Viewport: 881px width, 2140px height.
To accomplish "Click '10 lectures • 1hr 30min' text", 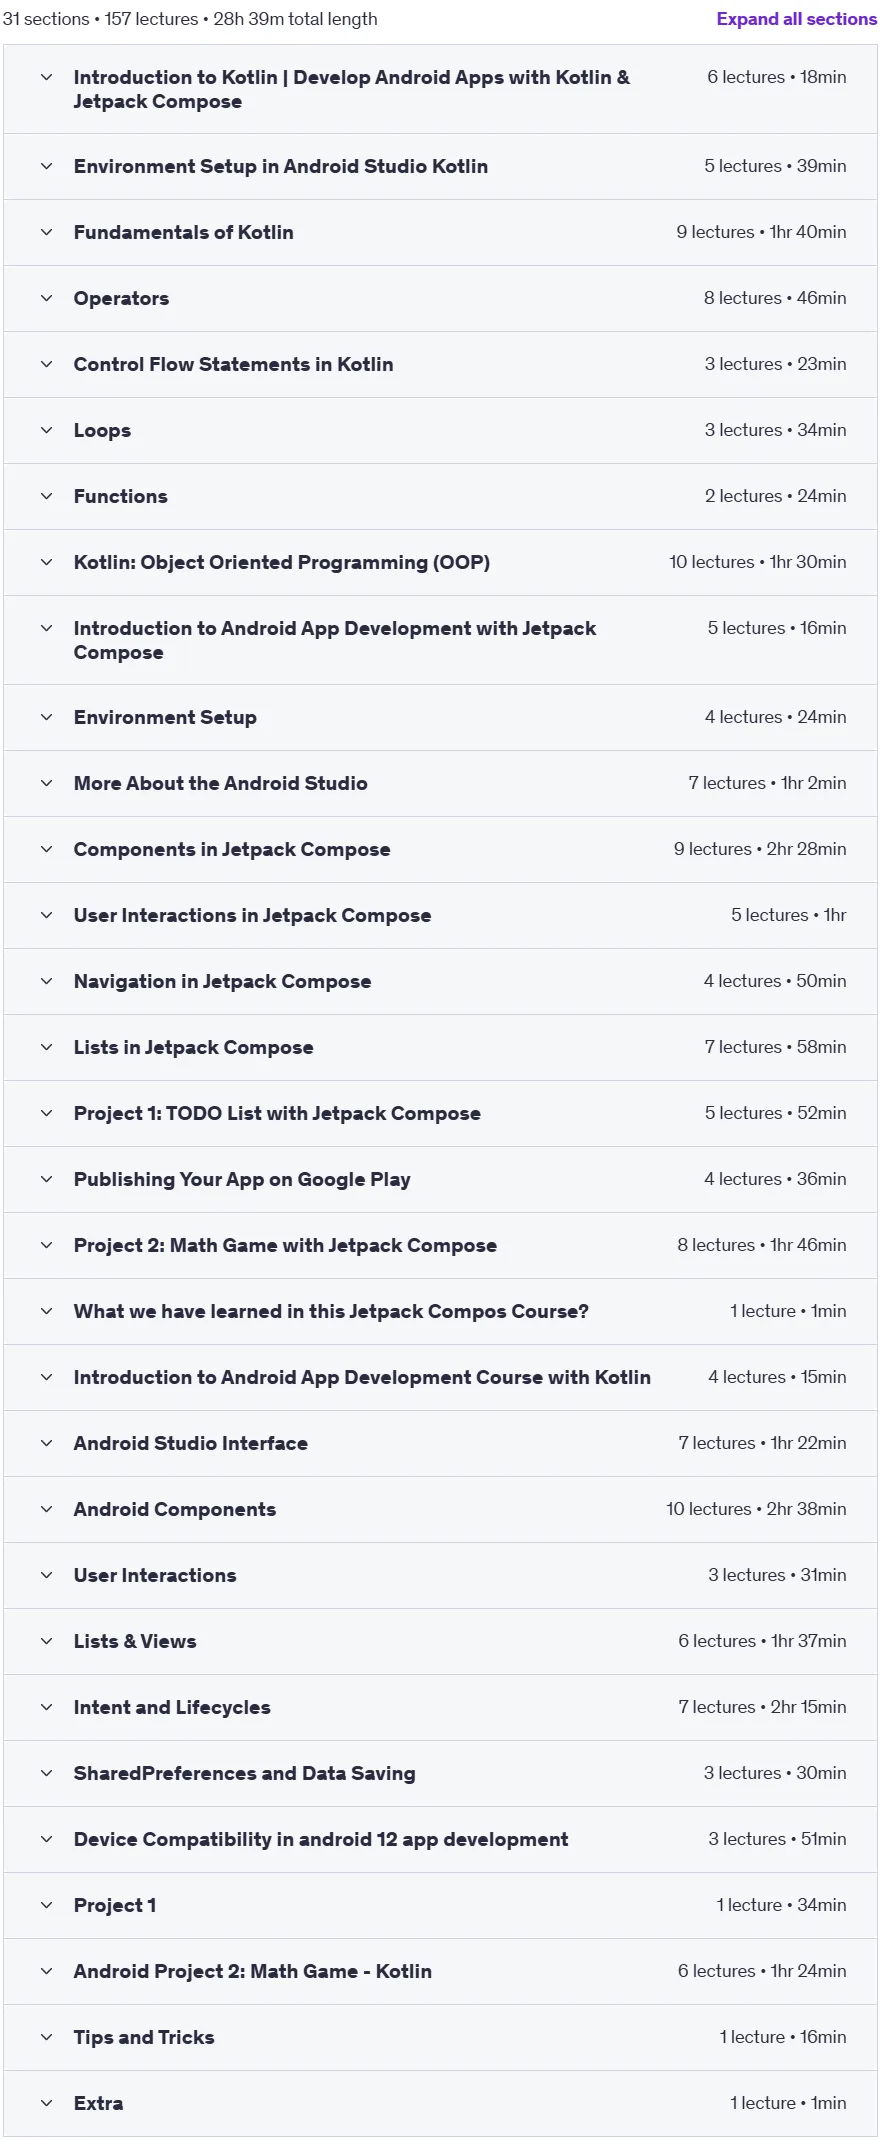I will (758, 562).
